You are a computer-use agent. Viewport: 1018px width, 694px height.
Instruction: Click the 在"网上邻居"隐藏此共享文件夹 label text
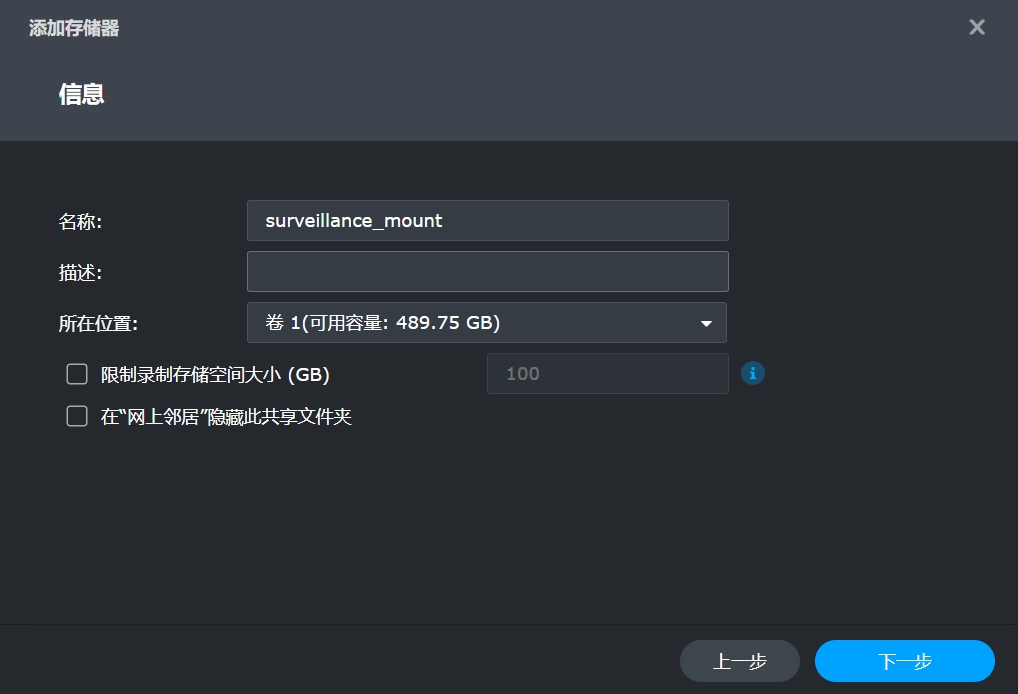point(226,417)
